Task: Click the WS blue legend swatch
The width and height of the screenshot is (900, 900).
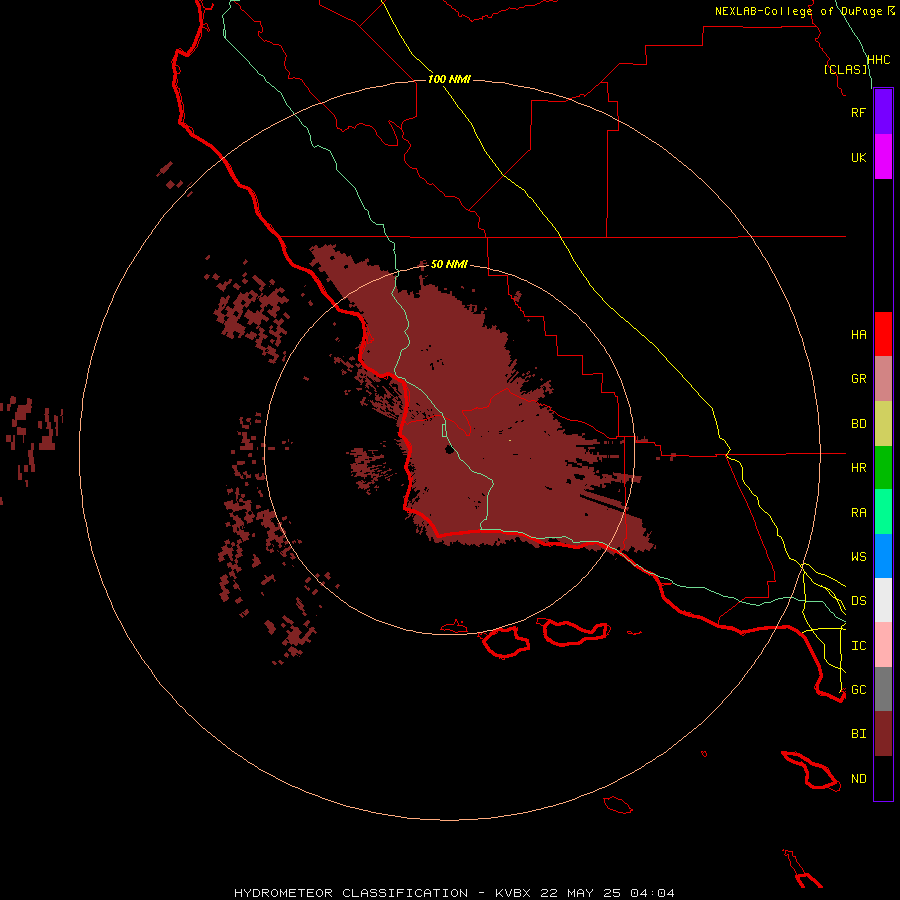Action: [883, 556]
